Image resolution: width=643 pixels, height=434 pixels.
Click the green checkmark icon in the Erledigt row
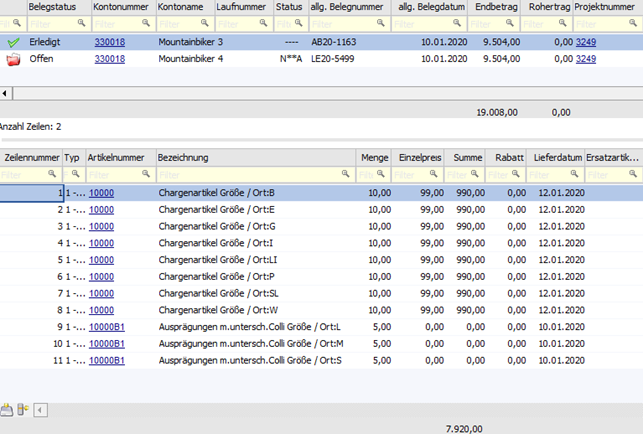pos(12,43)
